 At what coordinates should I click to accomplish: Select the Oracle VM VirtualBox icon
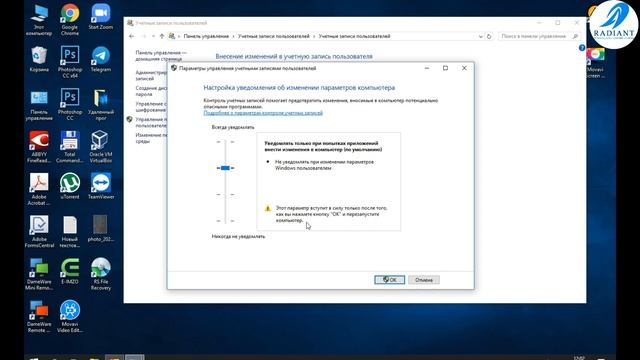pyautogui.click(x=100, y=147)
